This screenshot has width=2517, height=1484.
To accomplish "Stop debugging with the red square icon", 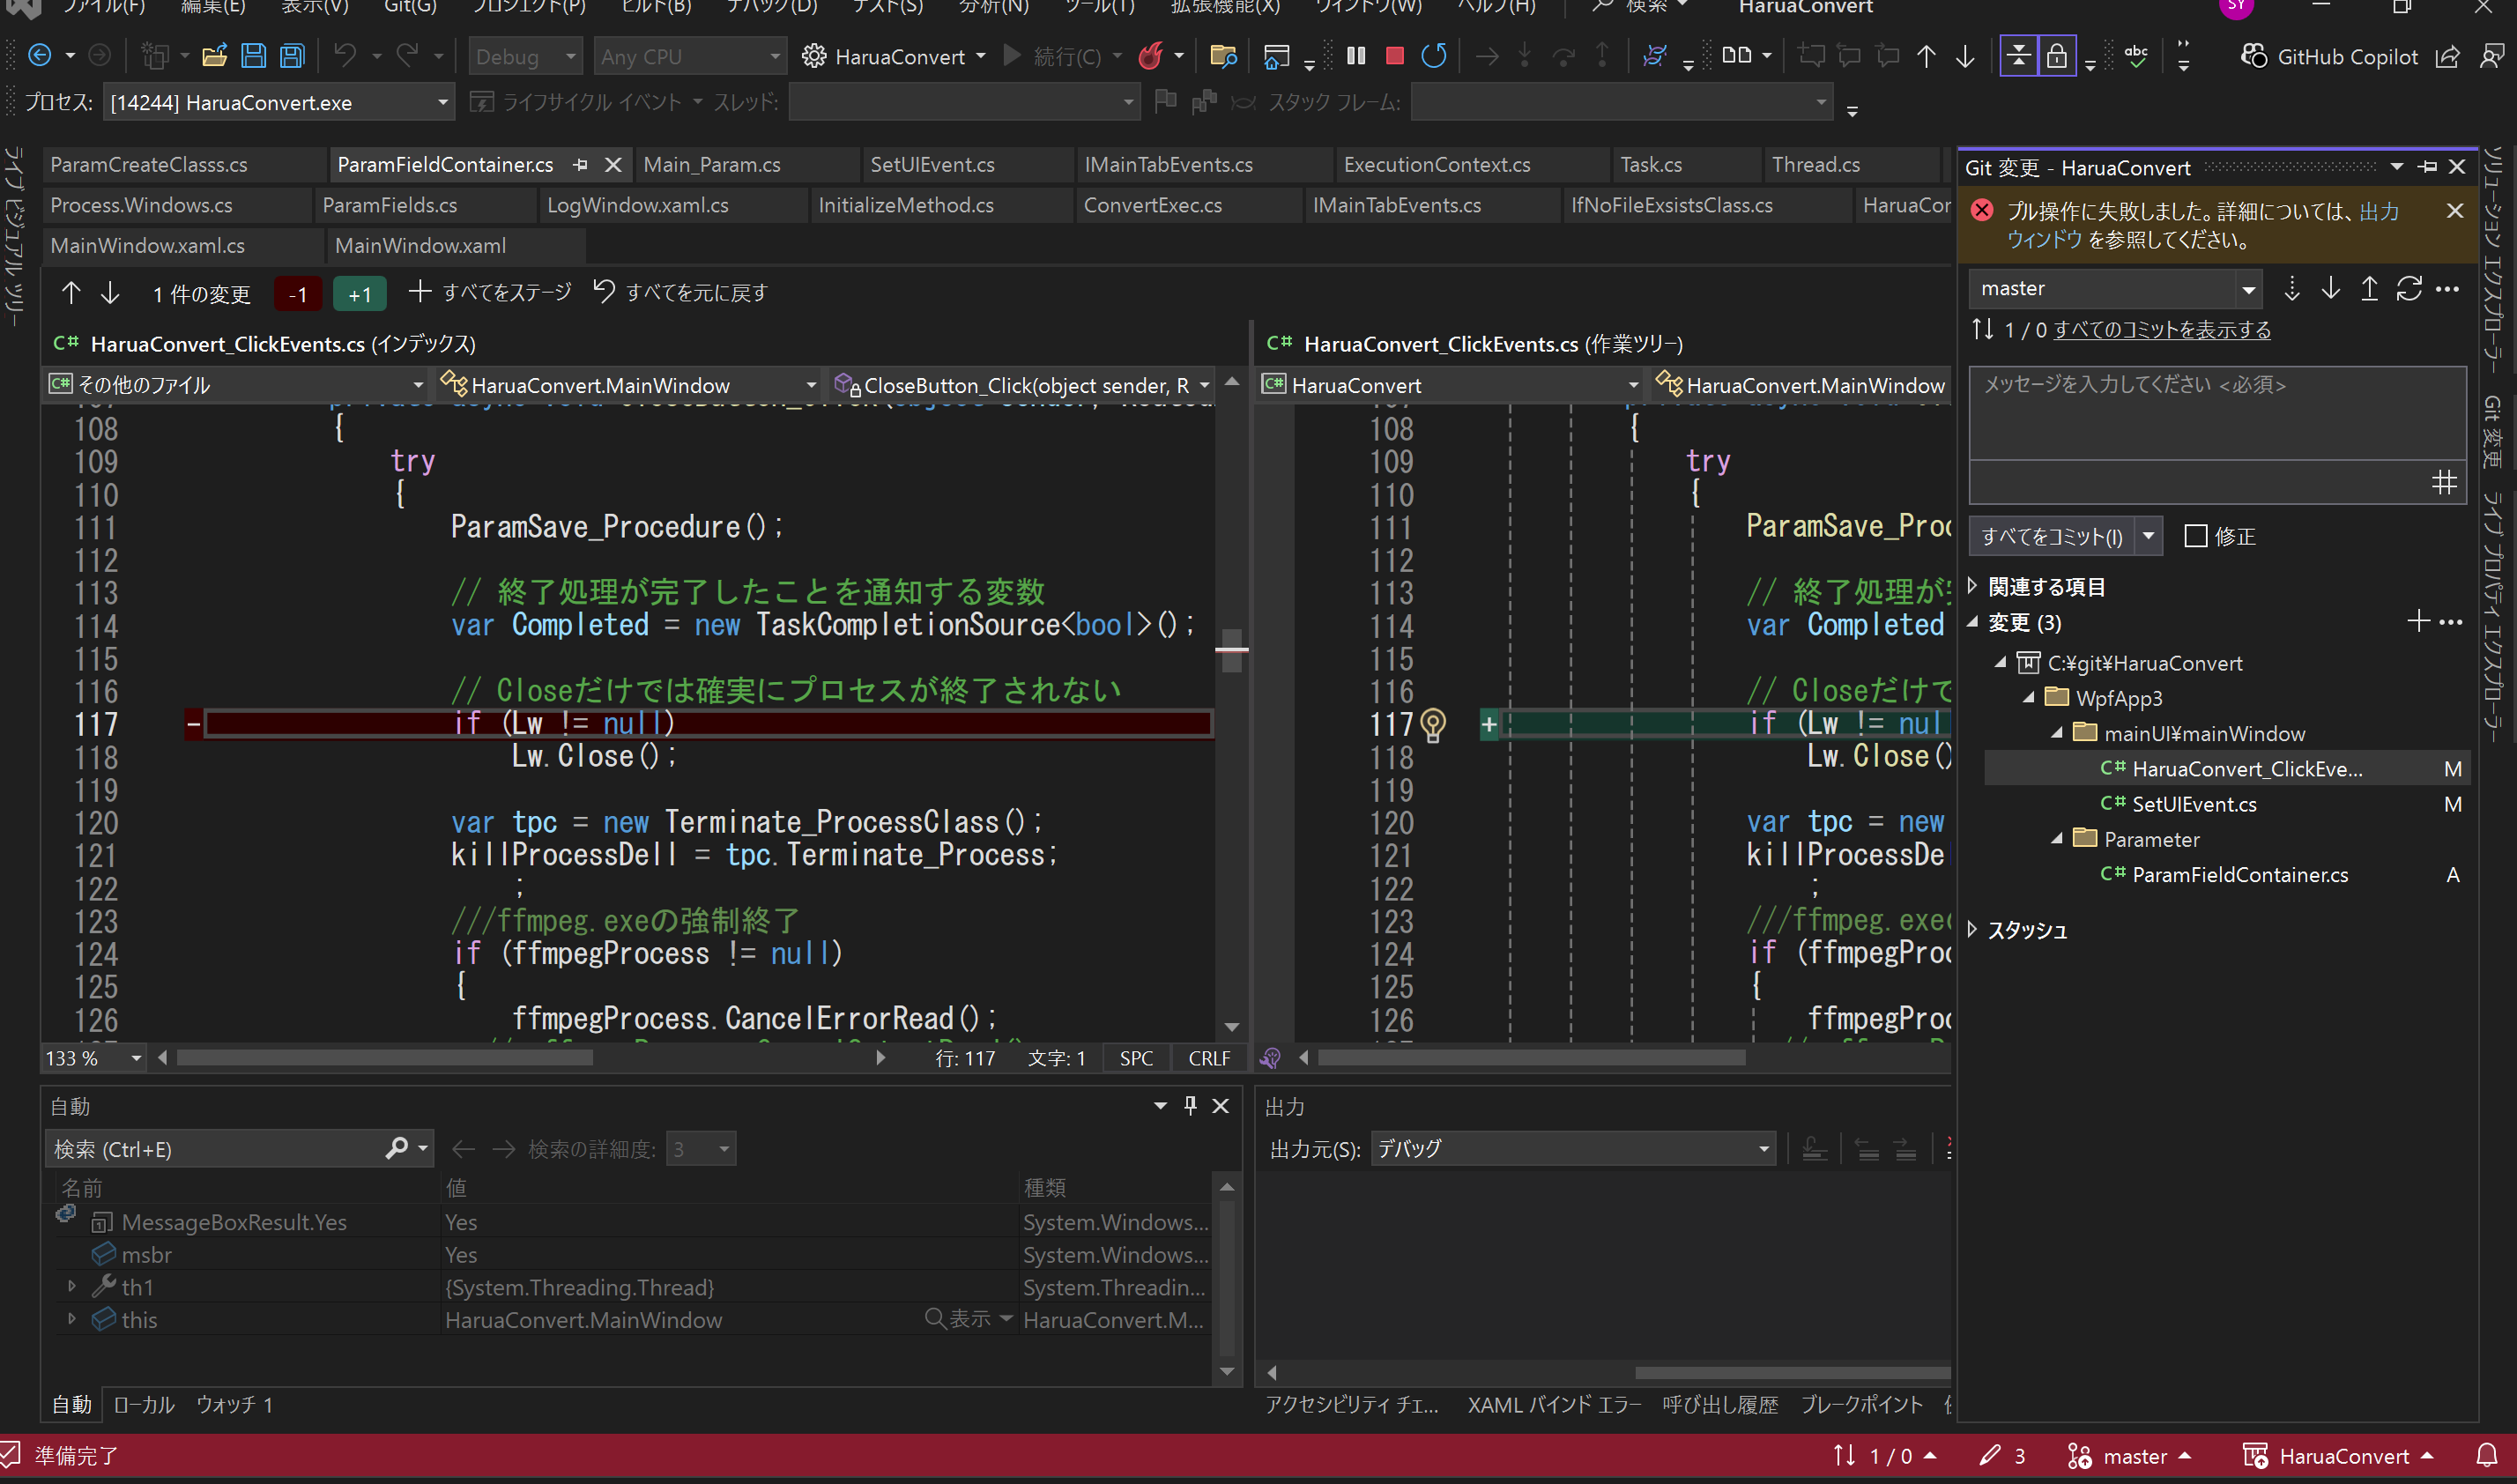I will (x=1394, y=56).
